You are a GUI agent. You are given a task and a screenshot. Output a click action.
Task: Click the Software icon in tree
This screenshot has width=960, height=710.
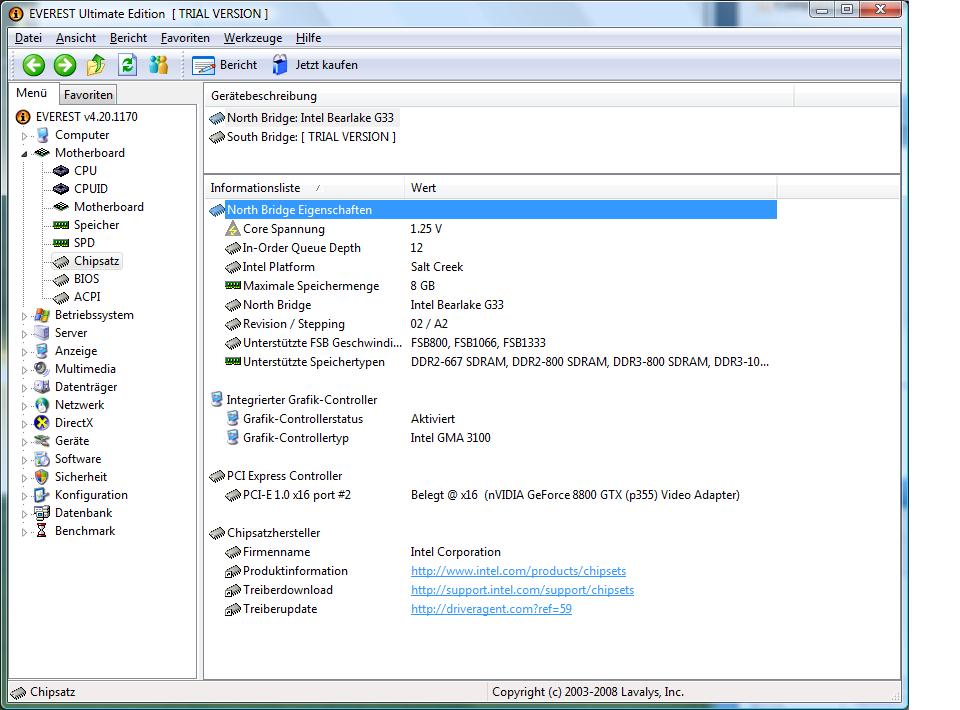tap(42, 458)
